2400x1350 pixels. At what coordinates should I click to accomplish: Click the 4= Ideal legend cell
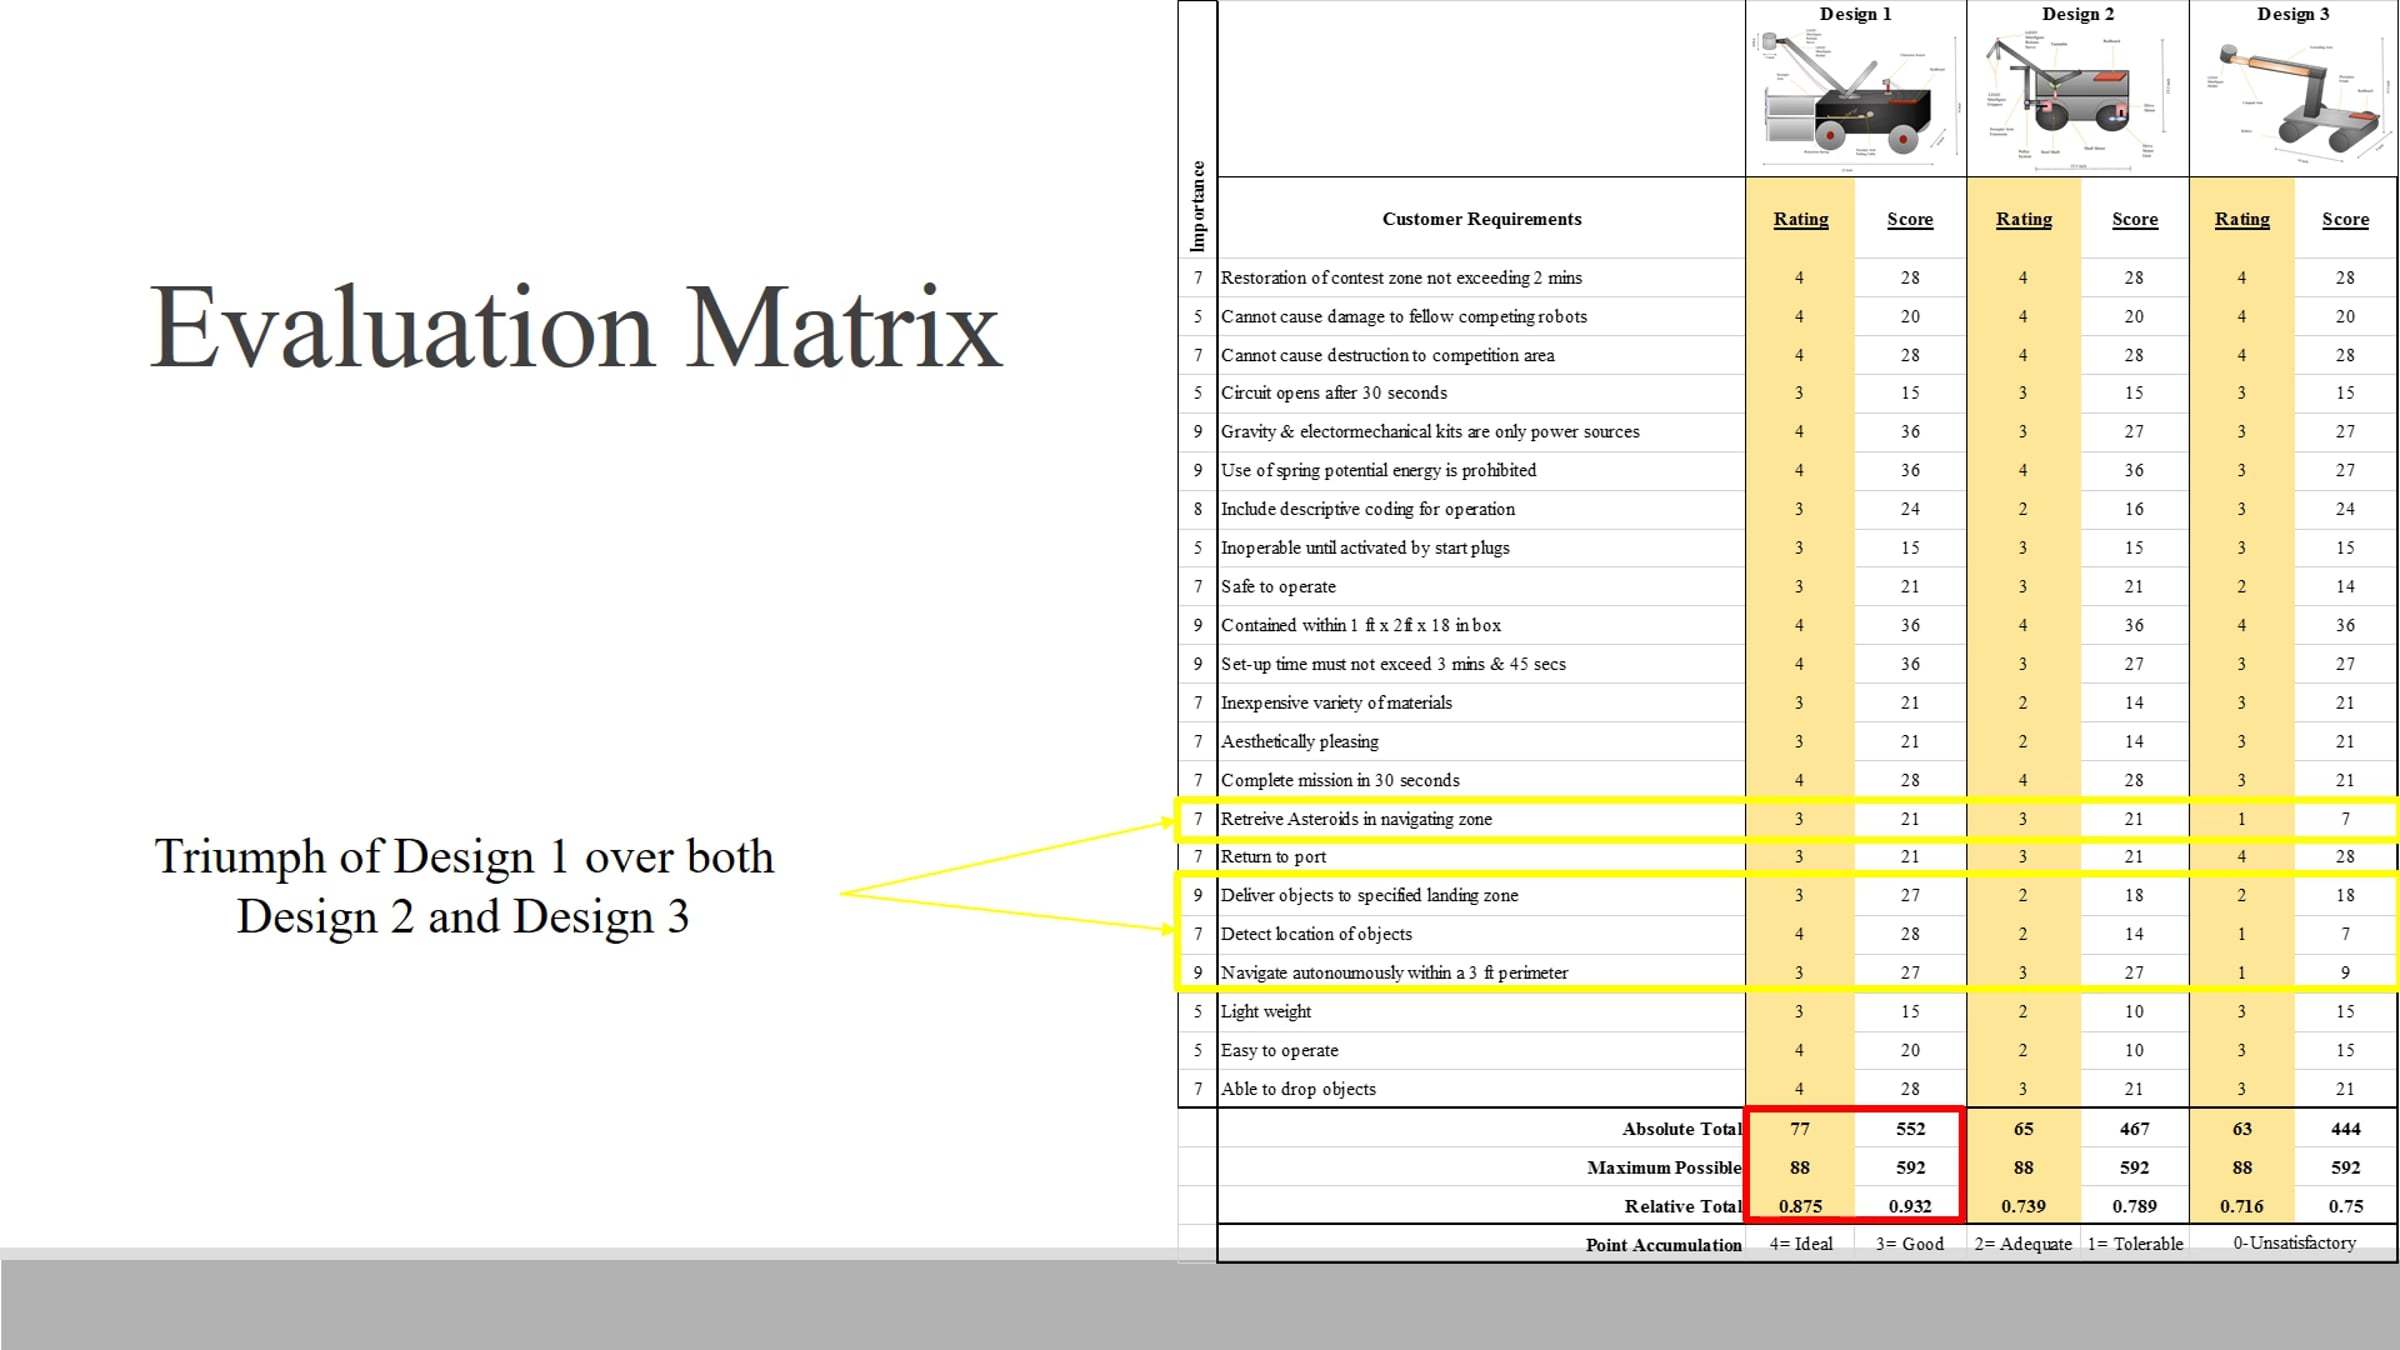[x=1800, y=1244]
